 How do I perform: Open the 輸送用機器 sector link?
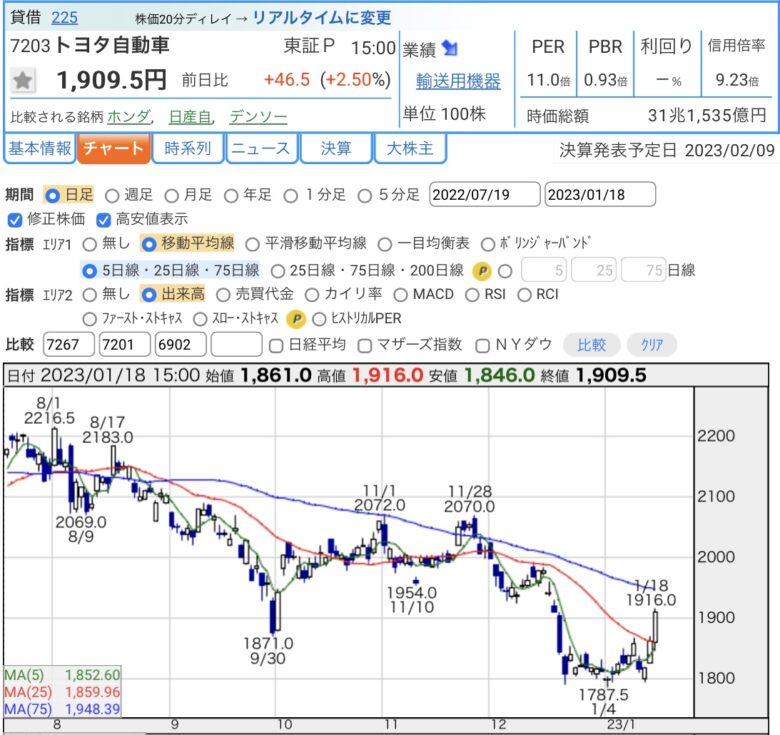(x=458, y=81)
